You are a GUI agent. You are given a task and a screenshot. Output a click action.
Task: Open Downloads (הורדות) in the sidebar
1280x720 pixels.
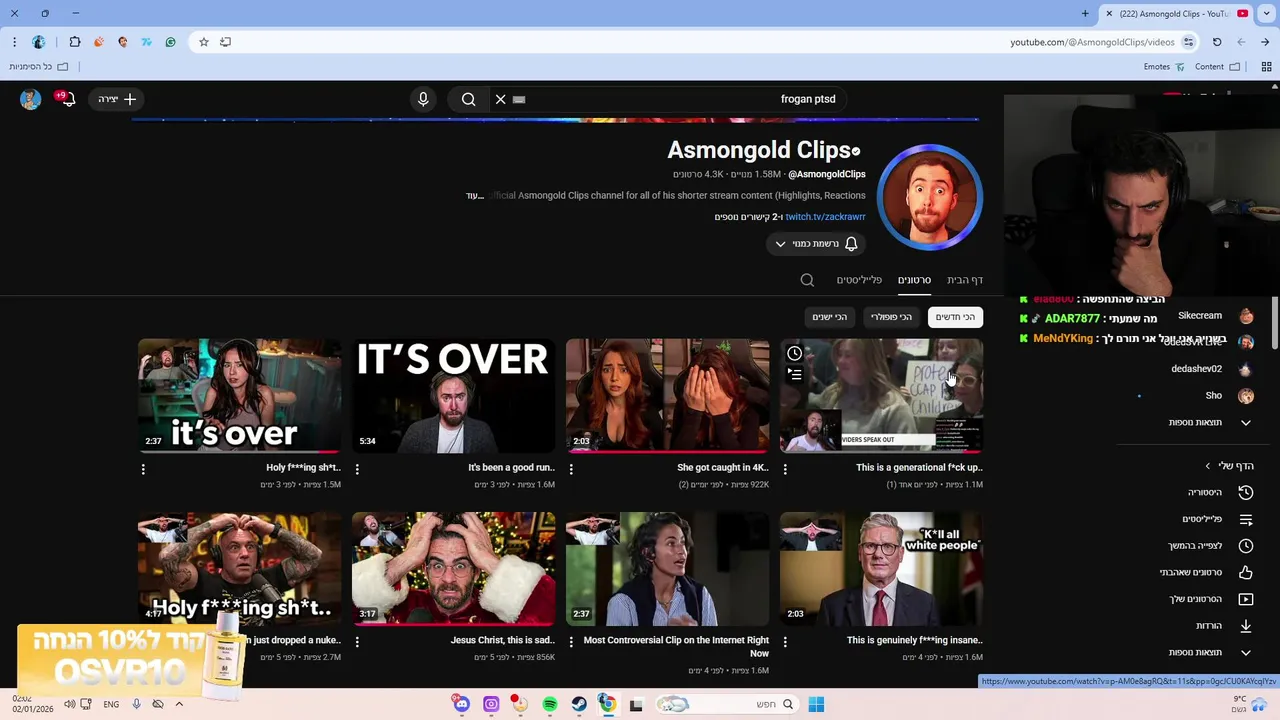point(1223,626)
